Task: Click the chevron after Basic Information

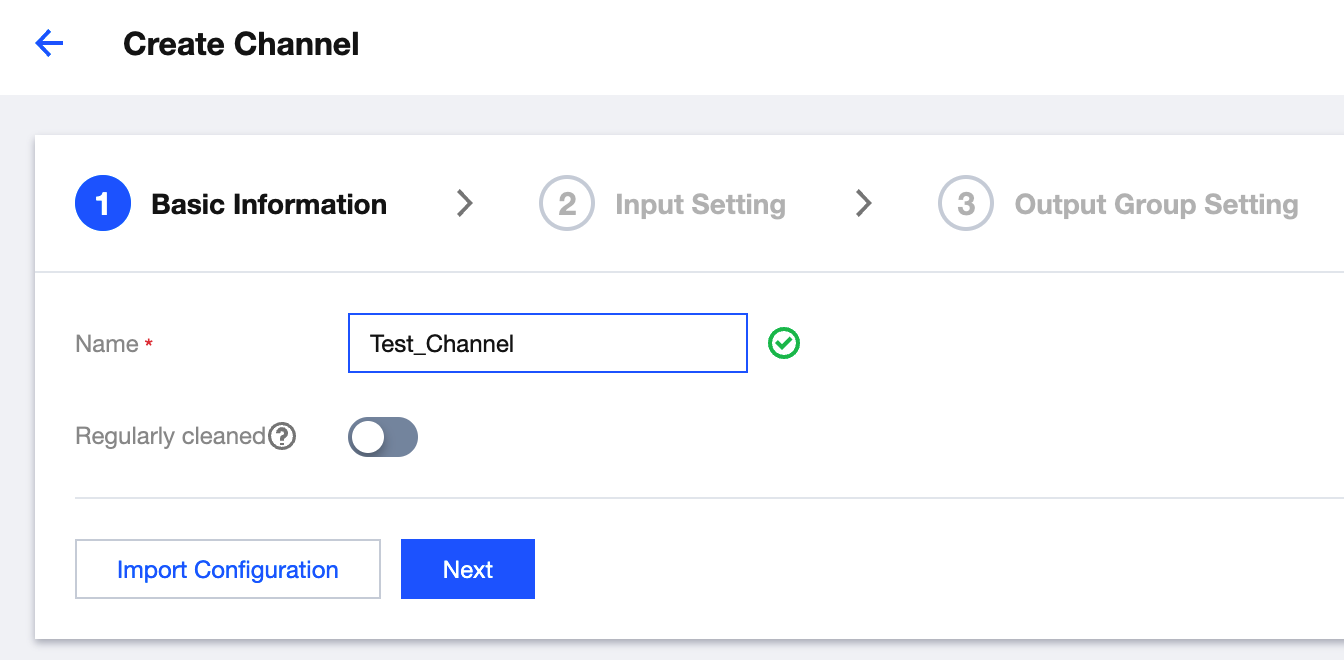Action: tap(464, 204)
